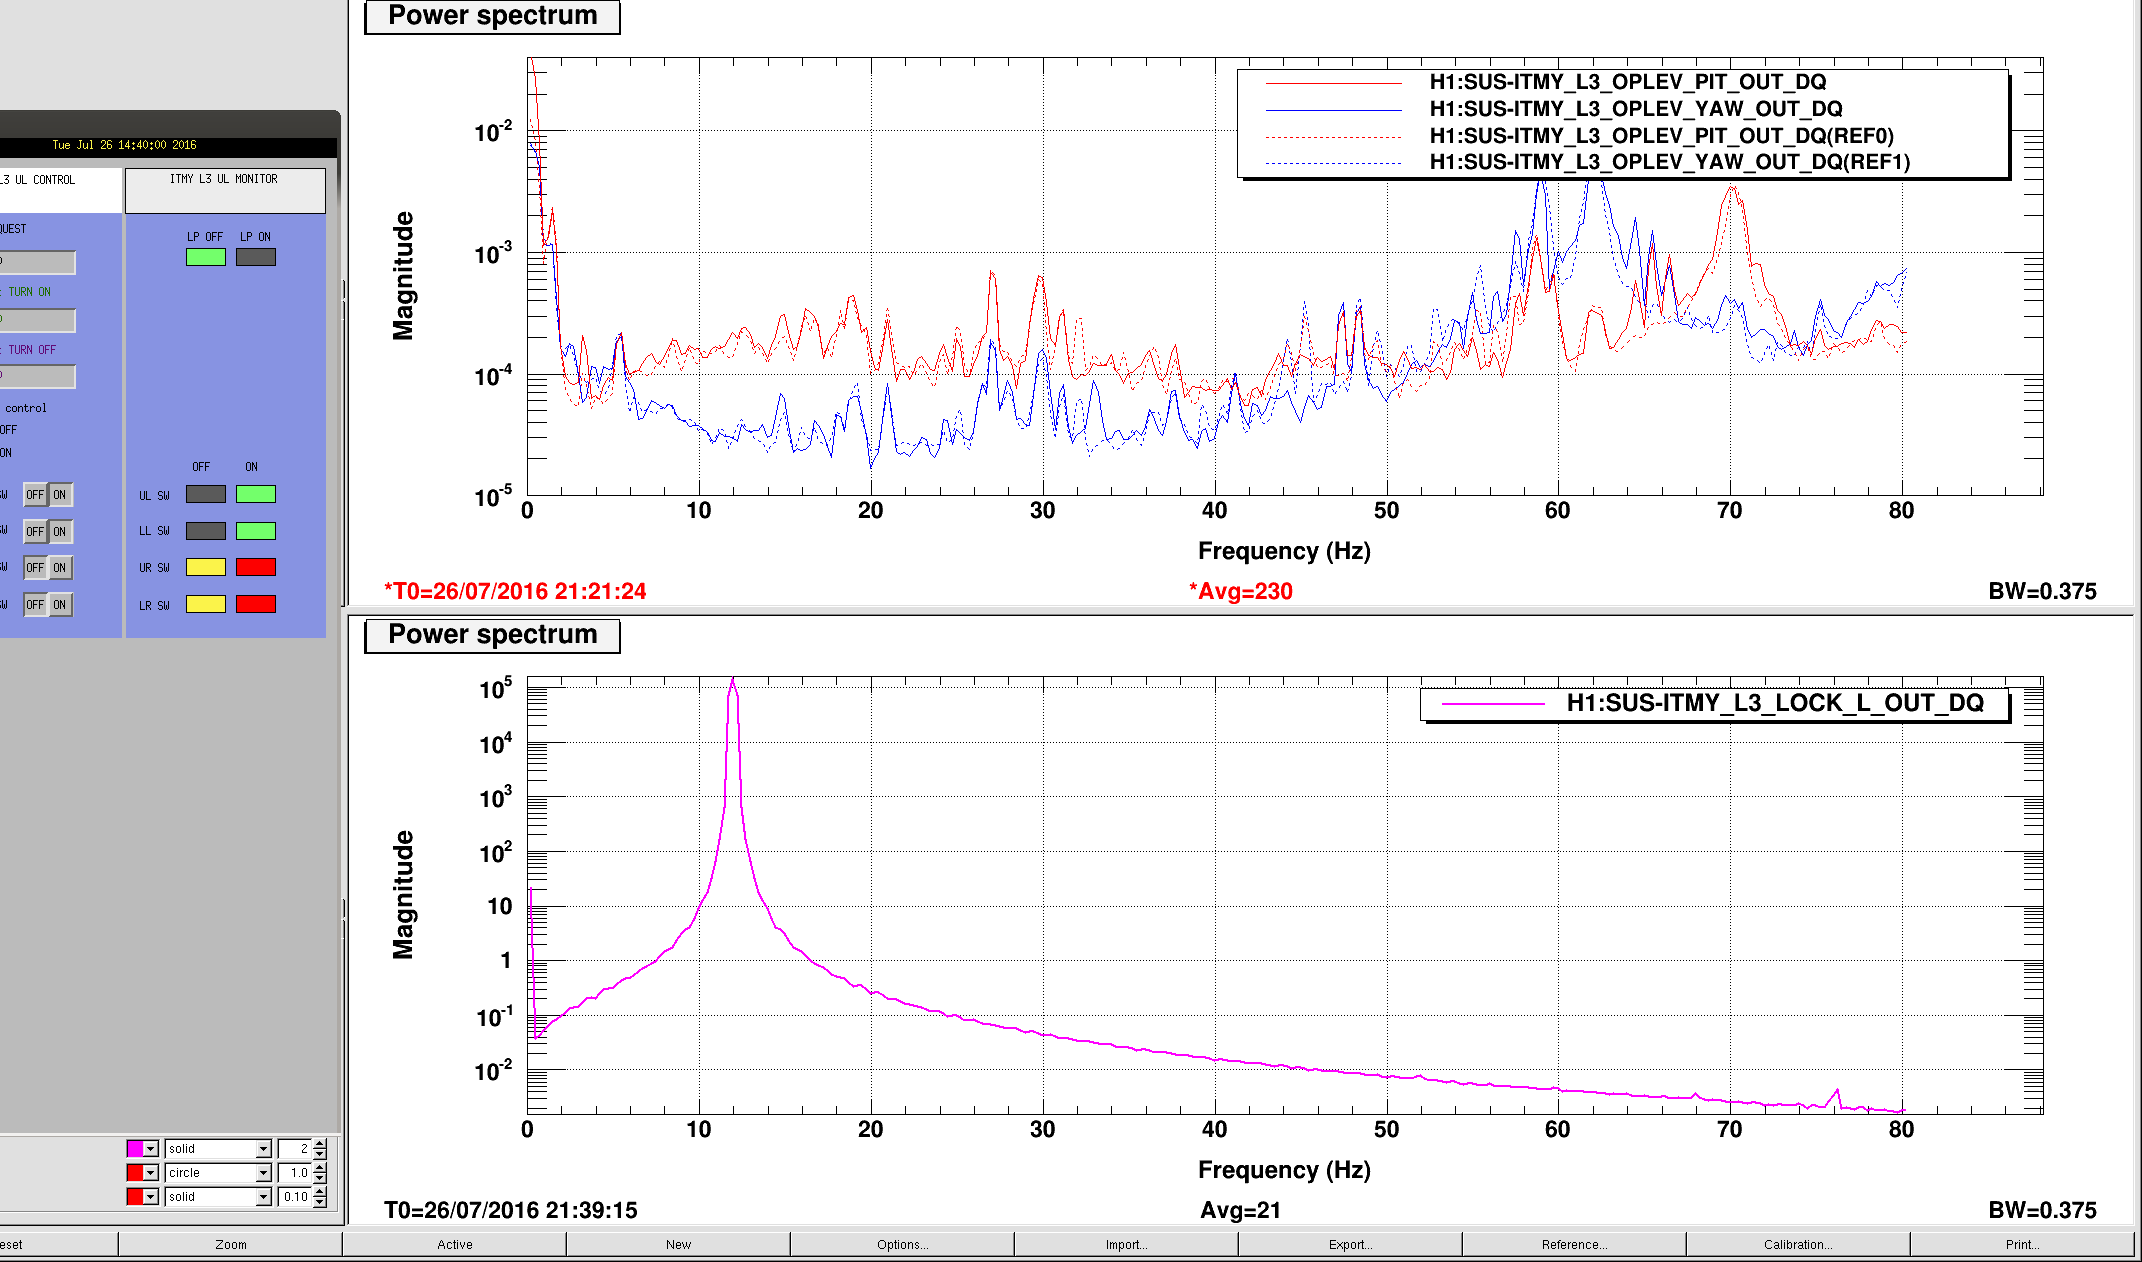
Task: Decrease the 1.0 marker size with down arrow
Action: [320, 1178]
